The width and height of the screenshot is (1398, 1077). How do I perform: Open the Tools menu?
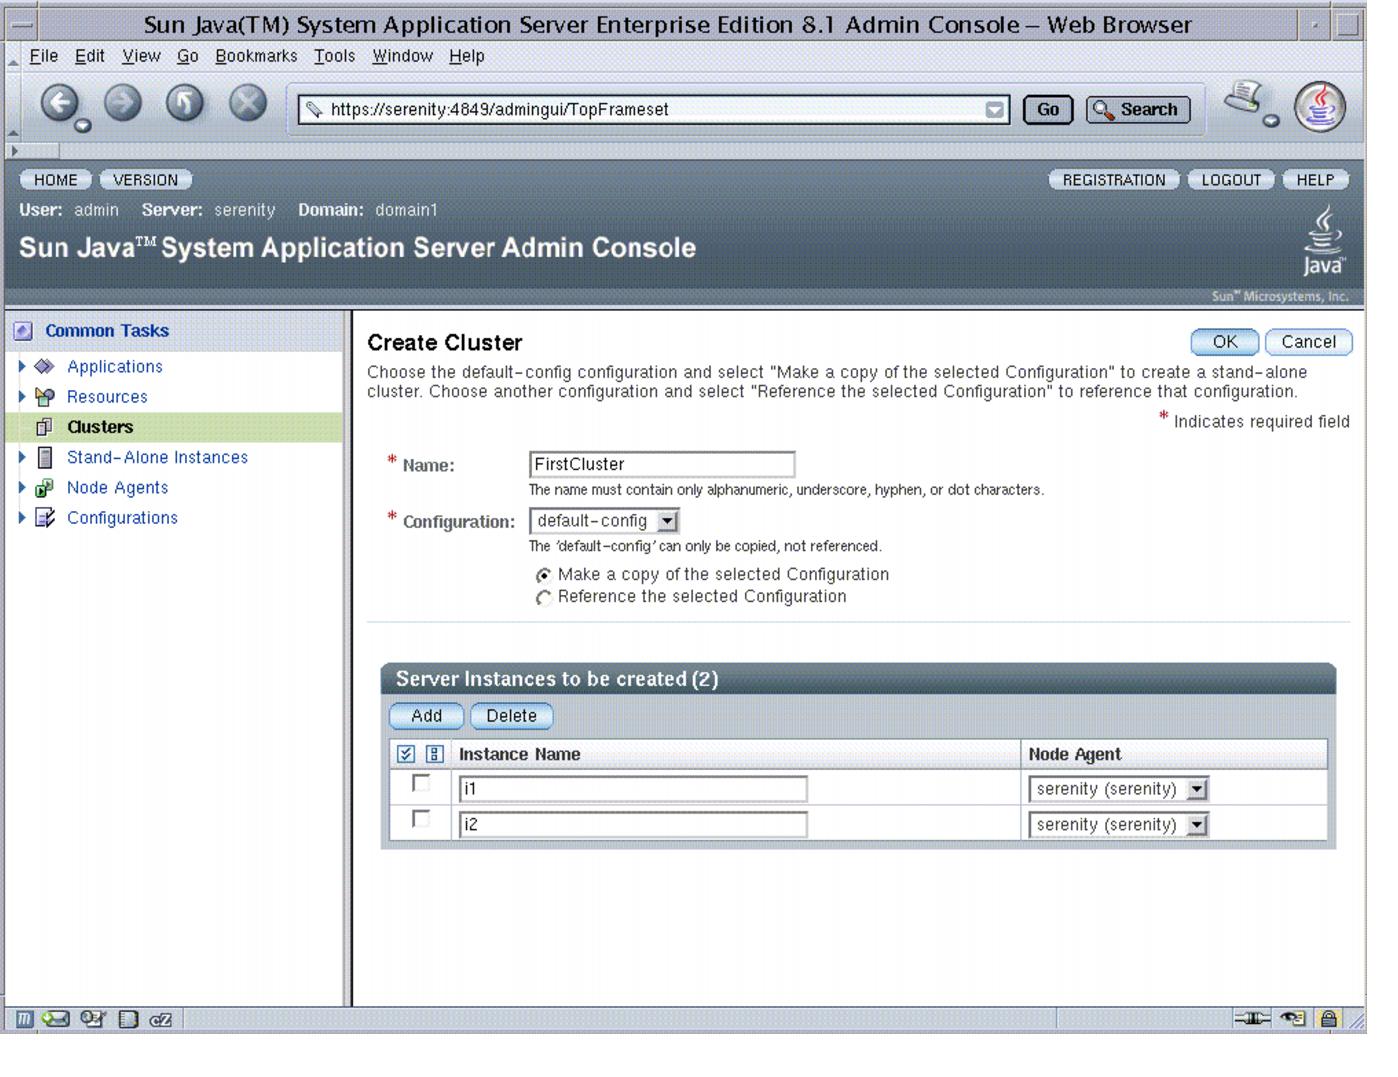click(x=335, y=56)
